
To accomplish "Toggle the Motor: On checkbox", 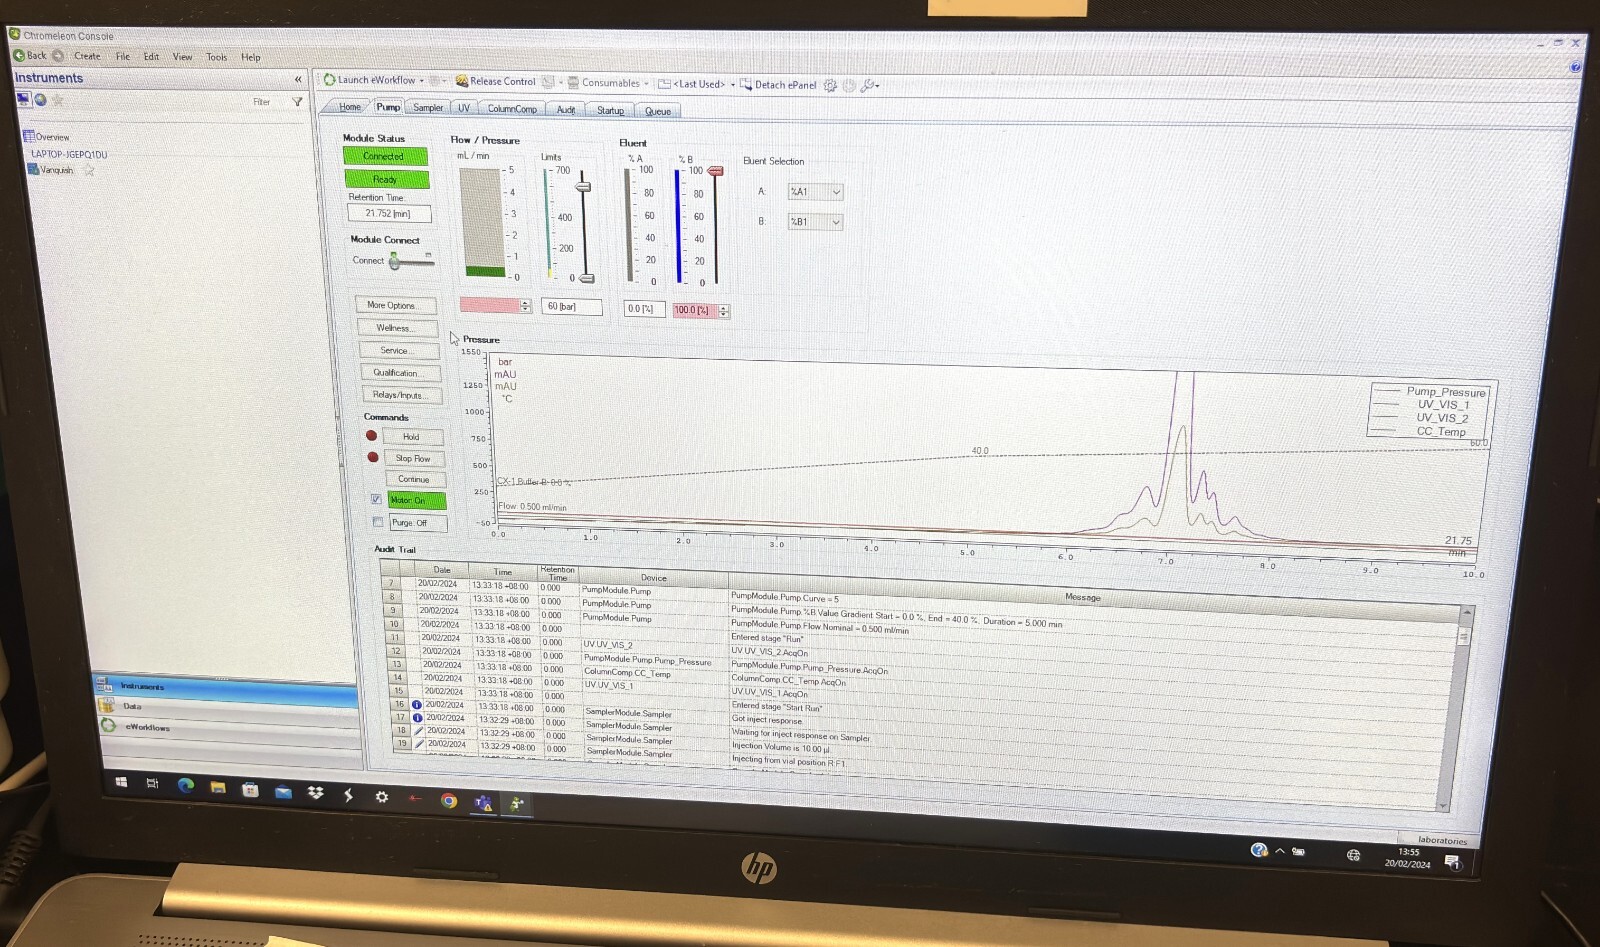I will pyautogui.click(x=376, y=500).
